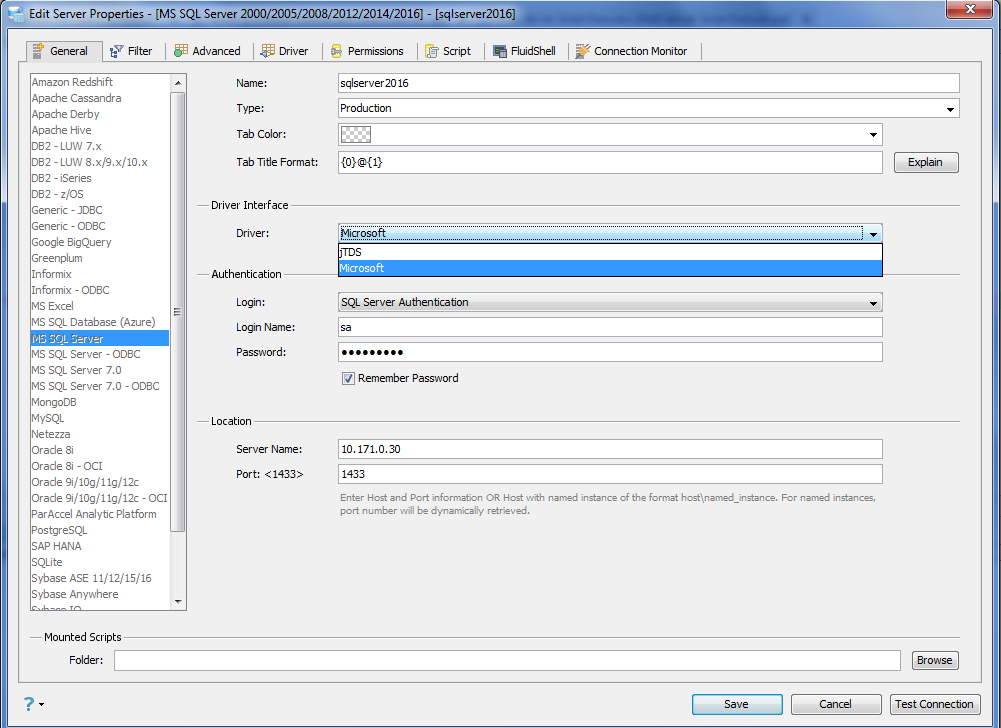1001x728 pixels.
Task: Click the Advanced tab icon
Action: point(181,50)
